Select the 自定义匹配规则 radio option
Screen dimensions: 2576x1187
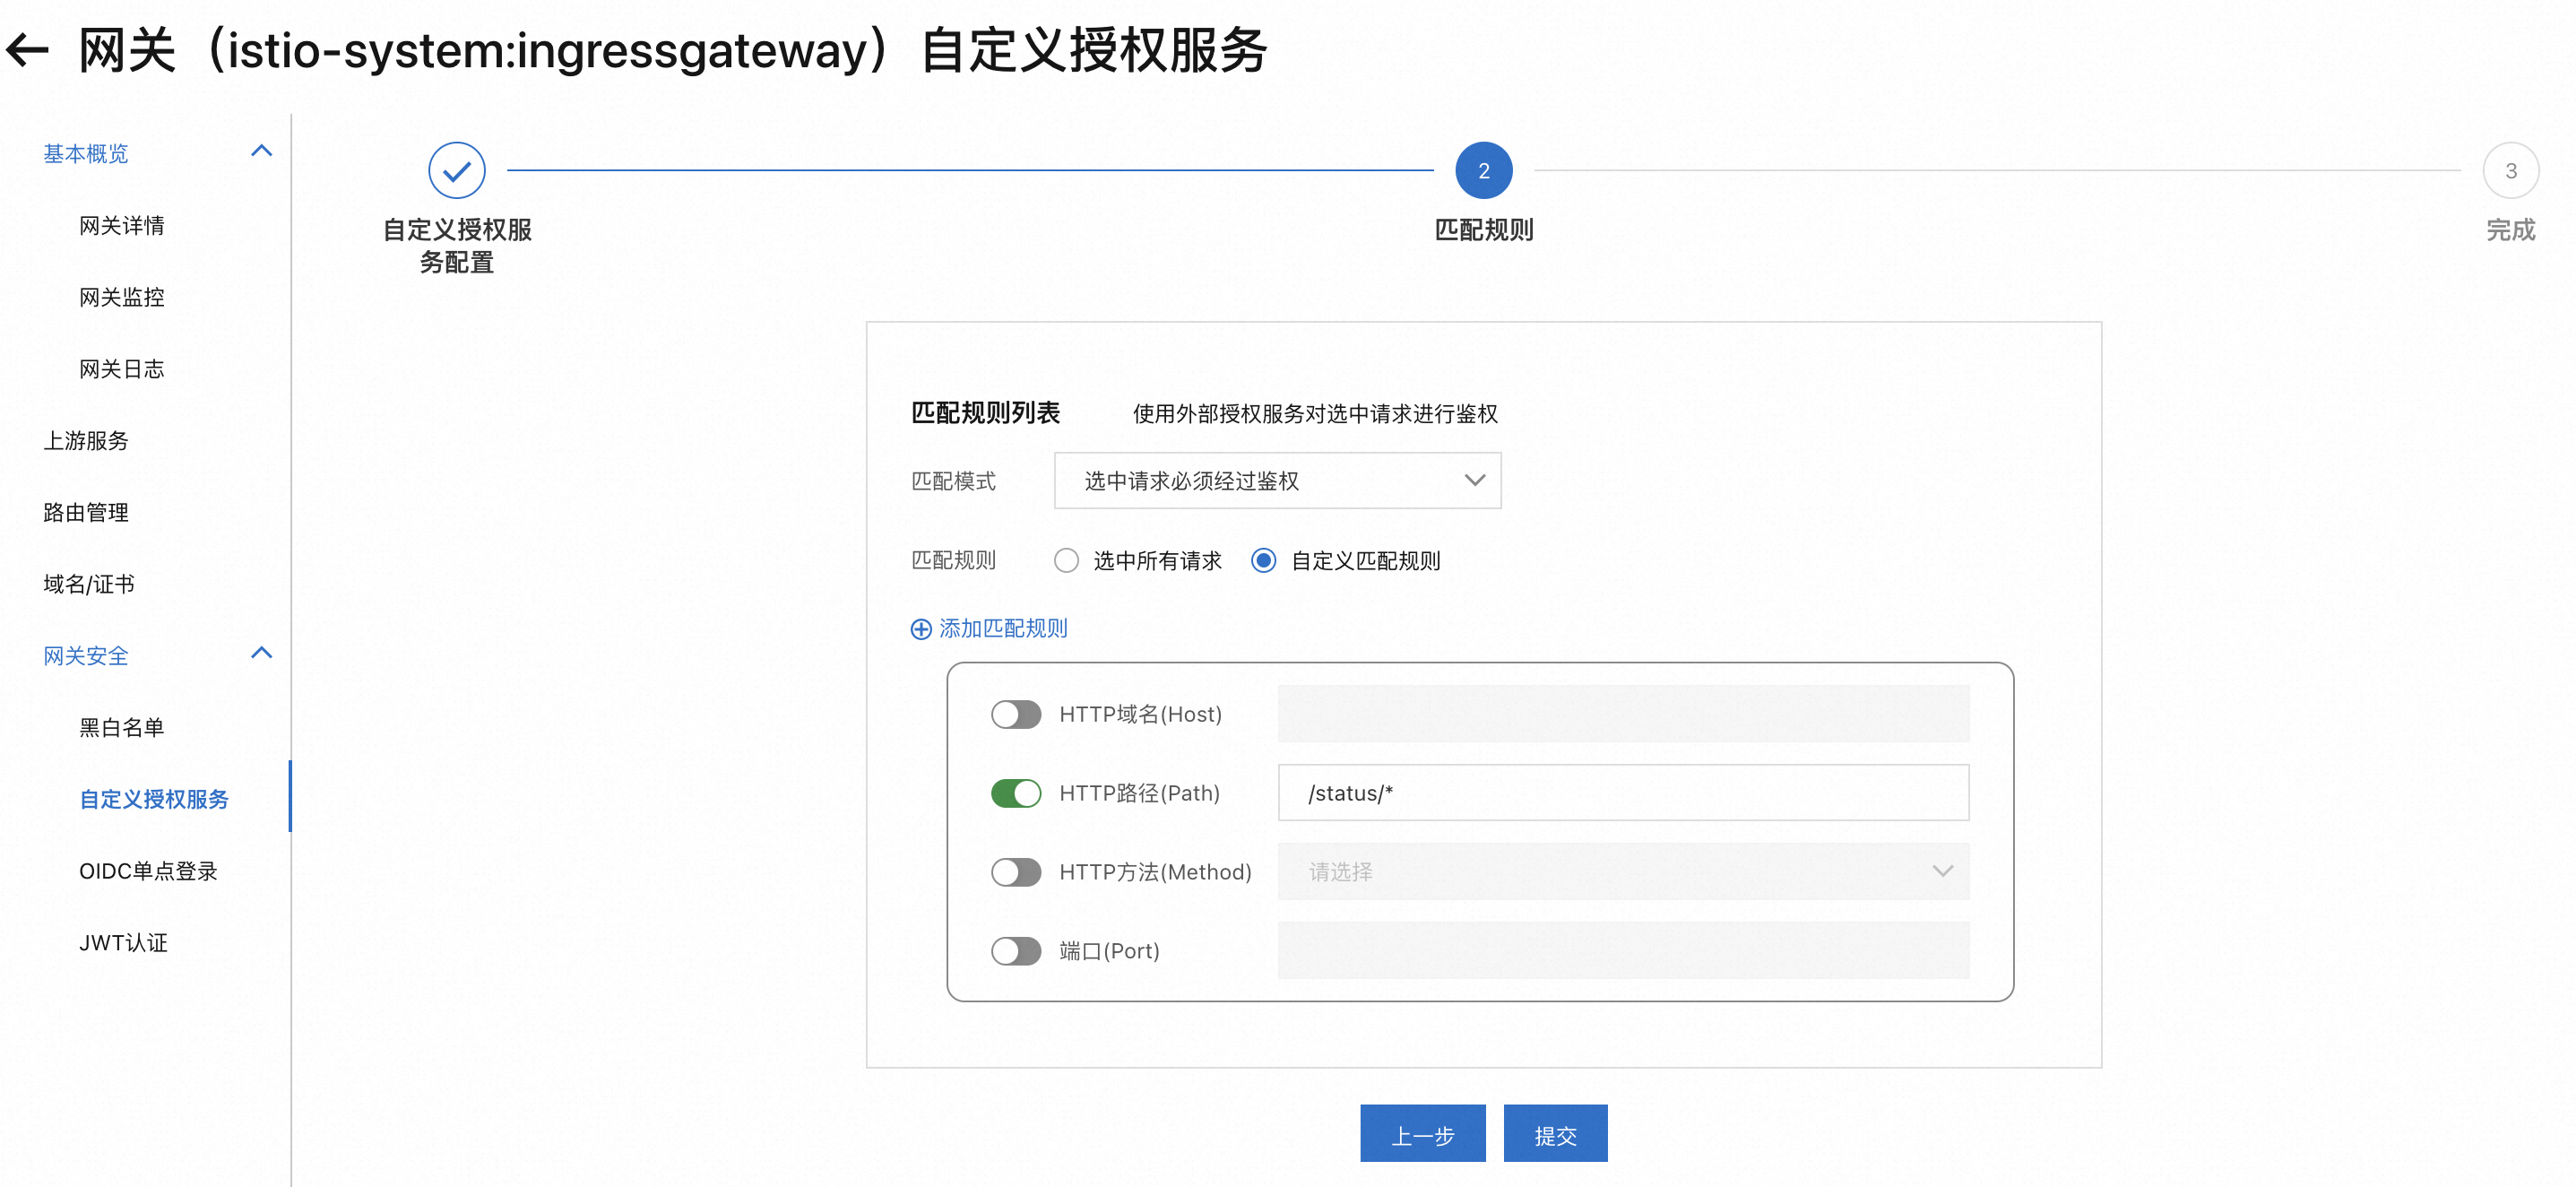(x=1263, y=561)
